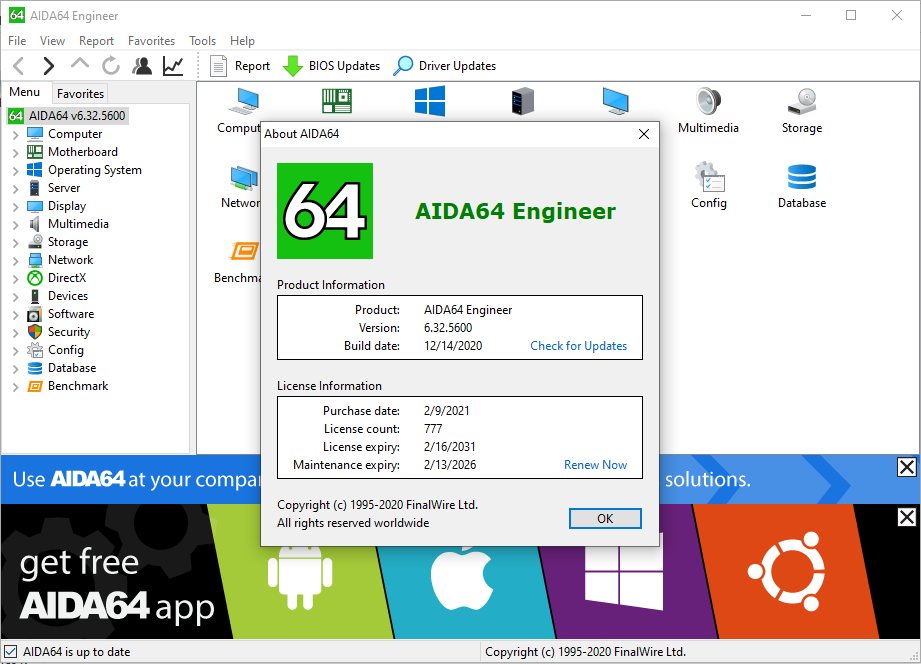Select Config in the tree
Image resolution: width=921 pixels, height=664 pixels.
[x=66, y=350]
